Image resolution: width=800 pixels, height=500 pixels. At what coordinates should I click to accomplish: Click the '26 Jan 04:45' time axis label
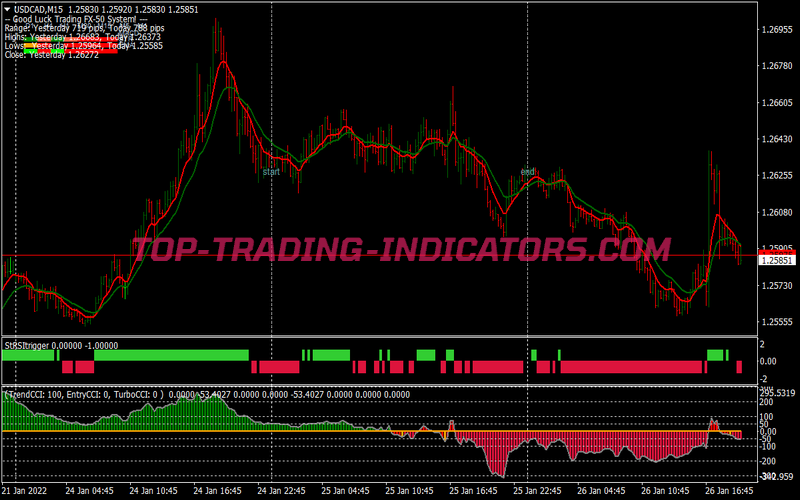pos(602,491)
